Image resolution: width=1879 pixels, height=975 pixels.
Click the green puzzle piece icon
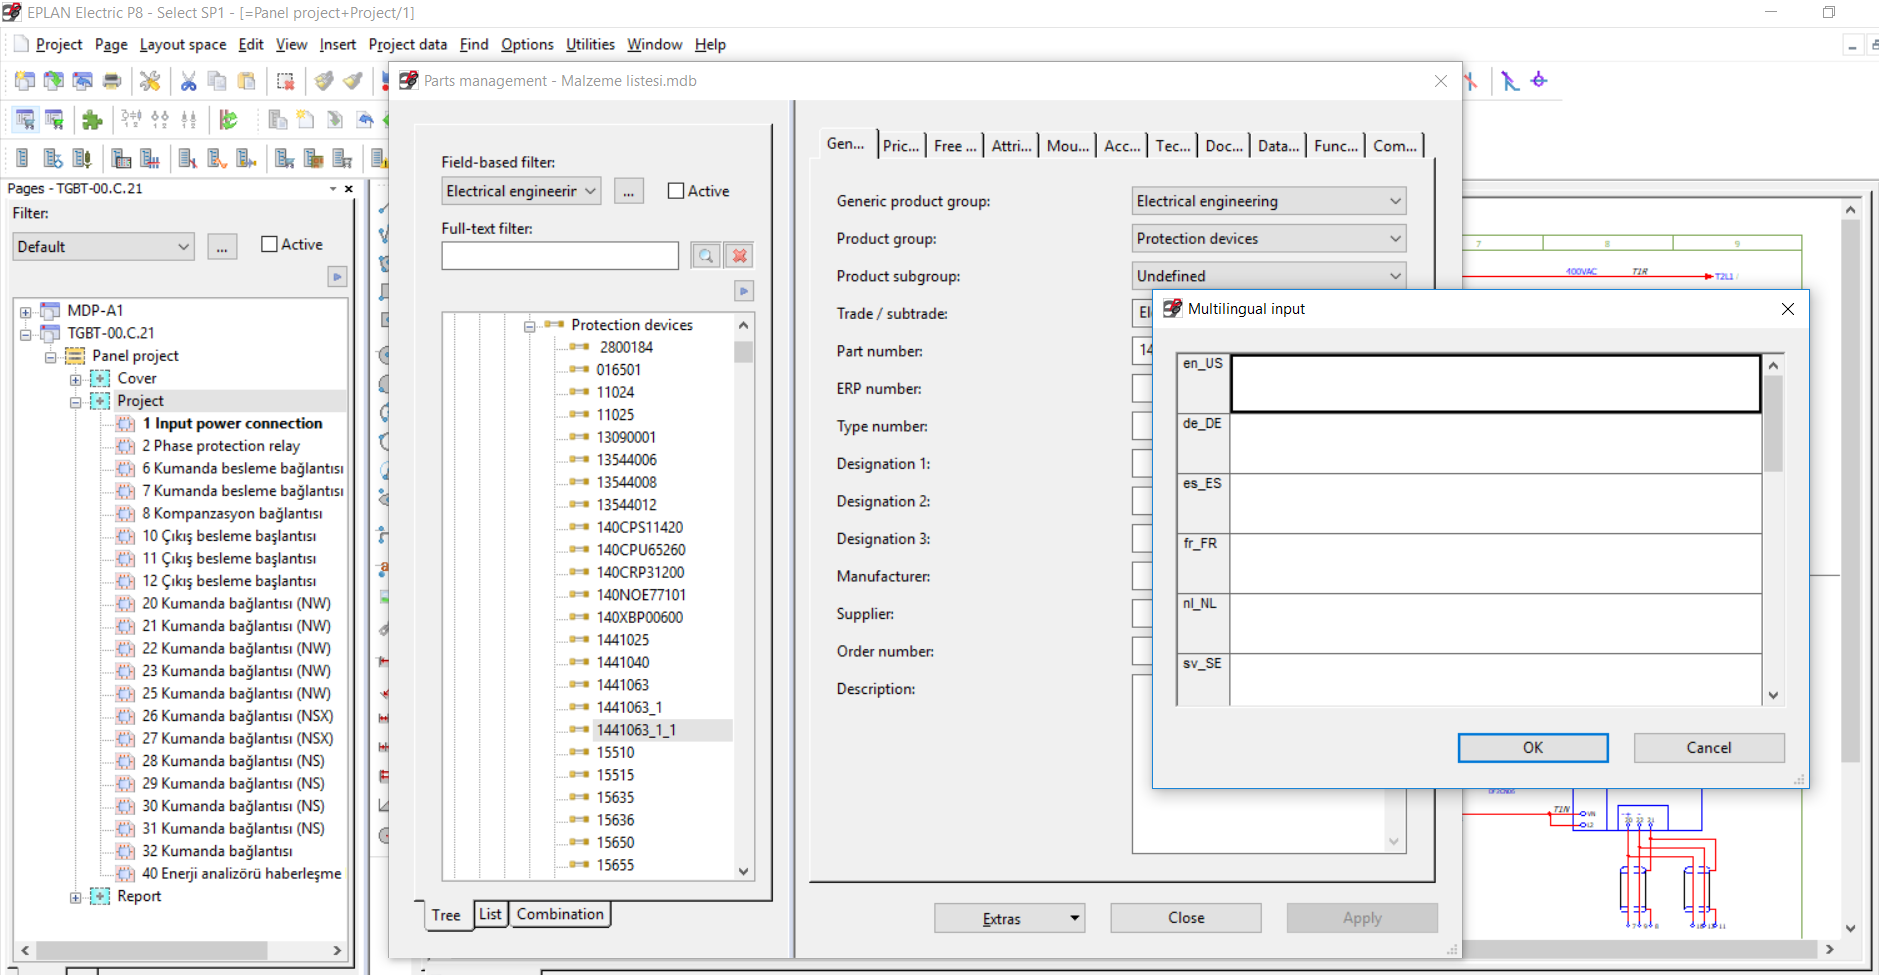click(x=92, y=120)
